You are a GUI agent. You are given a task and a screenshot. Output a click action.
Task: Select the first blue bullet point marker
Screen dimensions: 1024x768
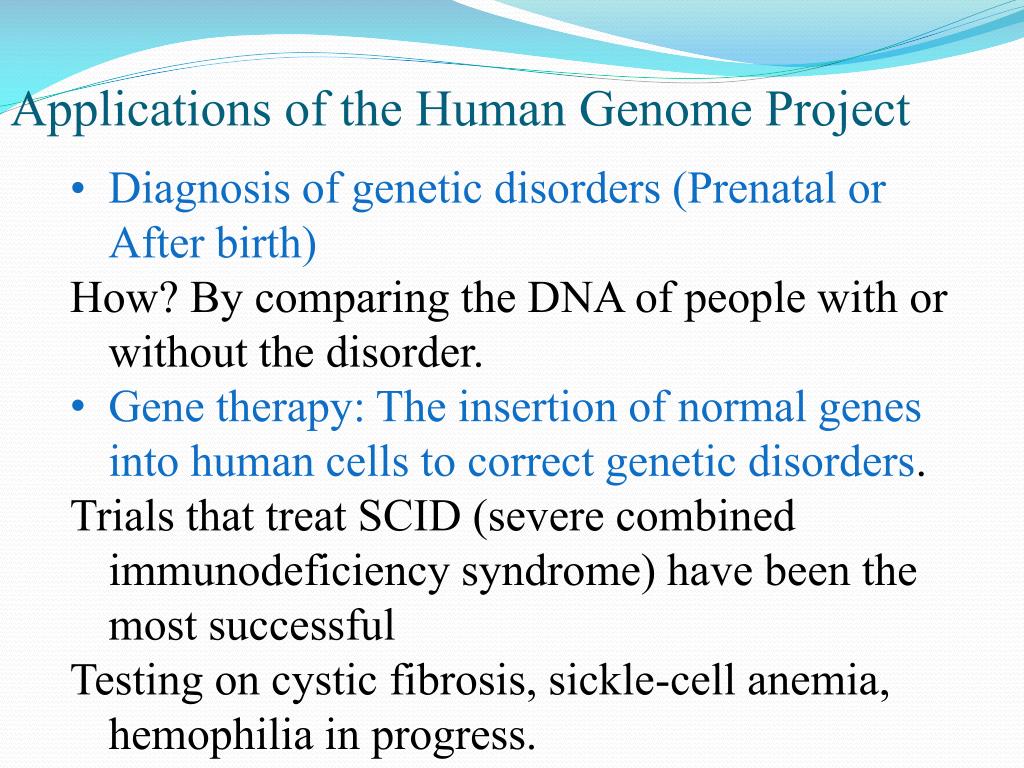click(x=78, y=190)
